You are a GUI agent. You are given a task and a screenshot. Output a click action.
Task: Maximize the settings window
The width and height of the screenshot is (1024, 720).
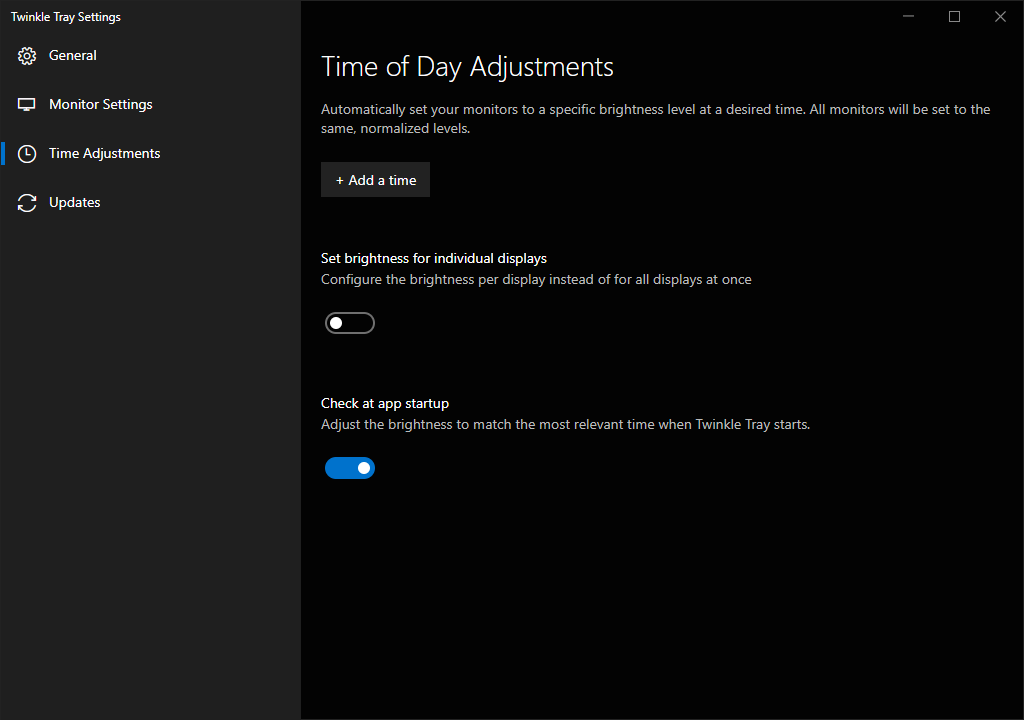click(954, 16)
